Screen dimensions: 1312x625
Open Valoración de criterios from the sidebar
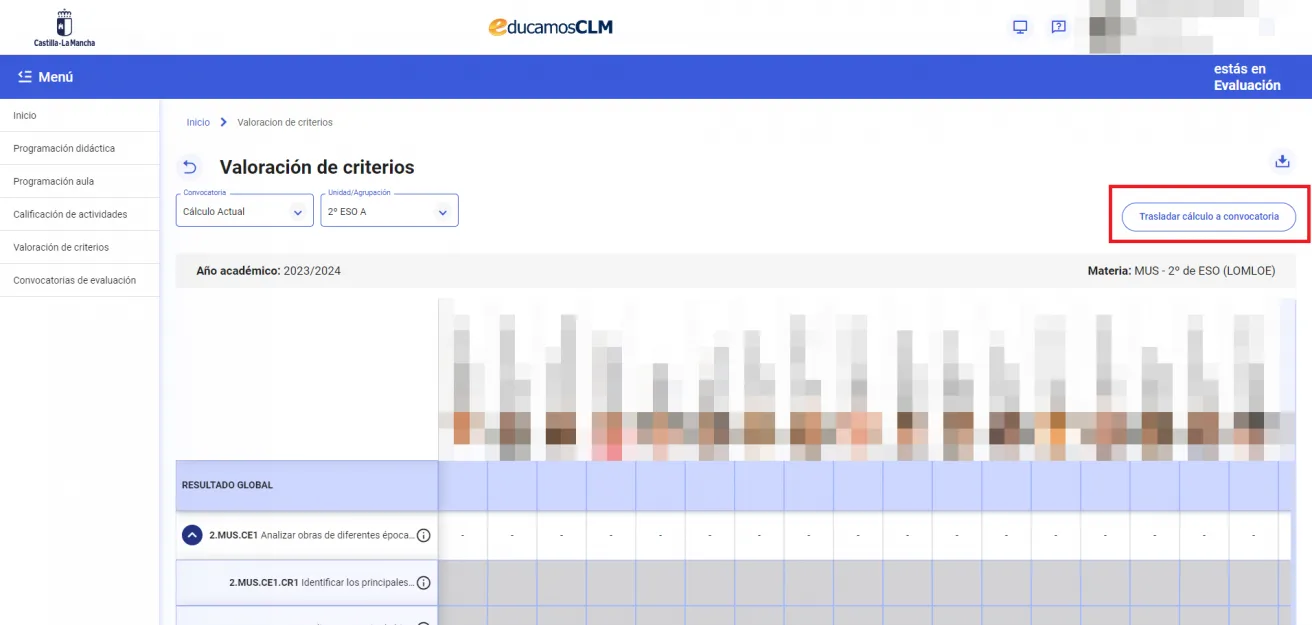60,247
